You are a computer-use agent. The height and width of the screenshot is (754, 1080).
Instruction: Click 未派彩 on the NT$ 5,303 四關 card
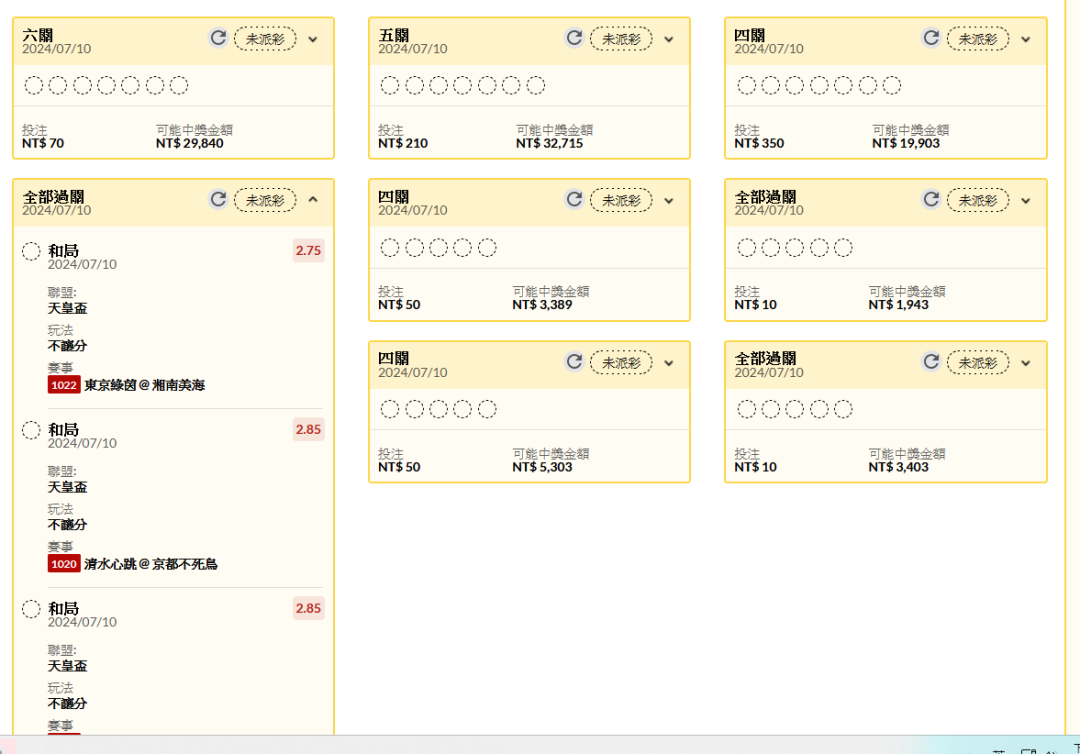click(x=621, y=362)
